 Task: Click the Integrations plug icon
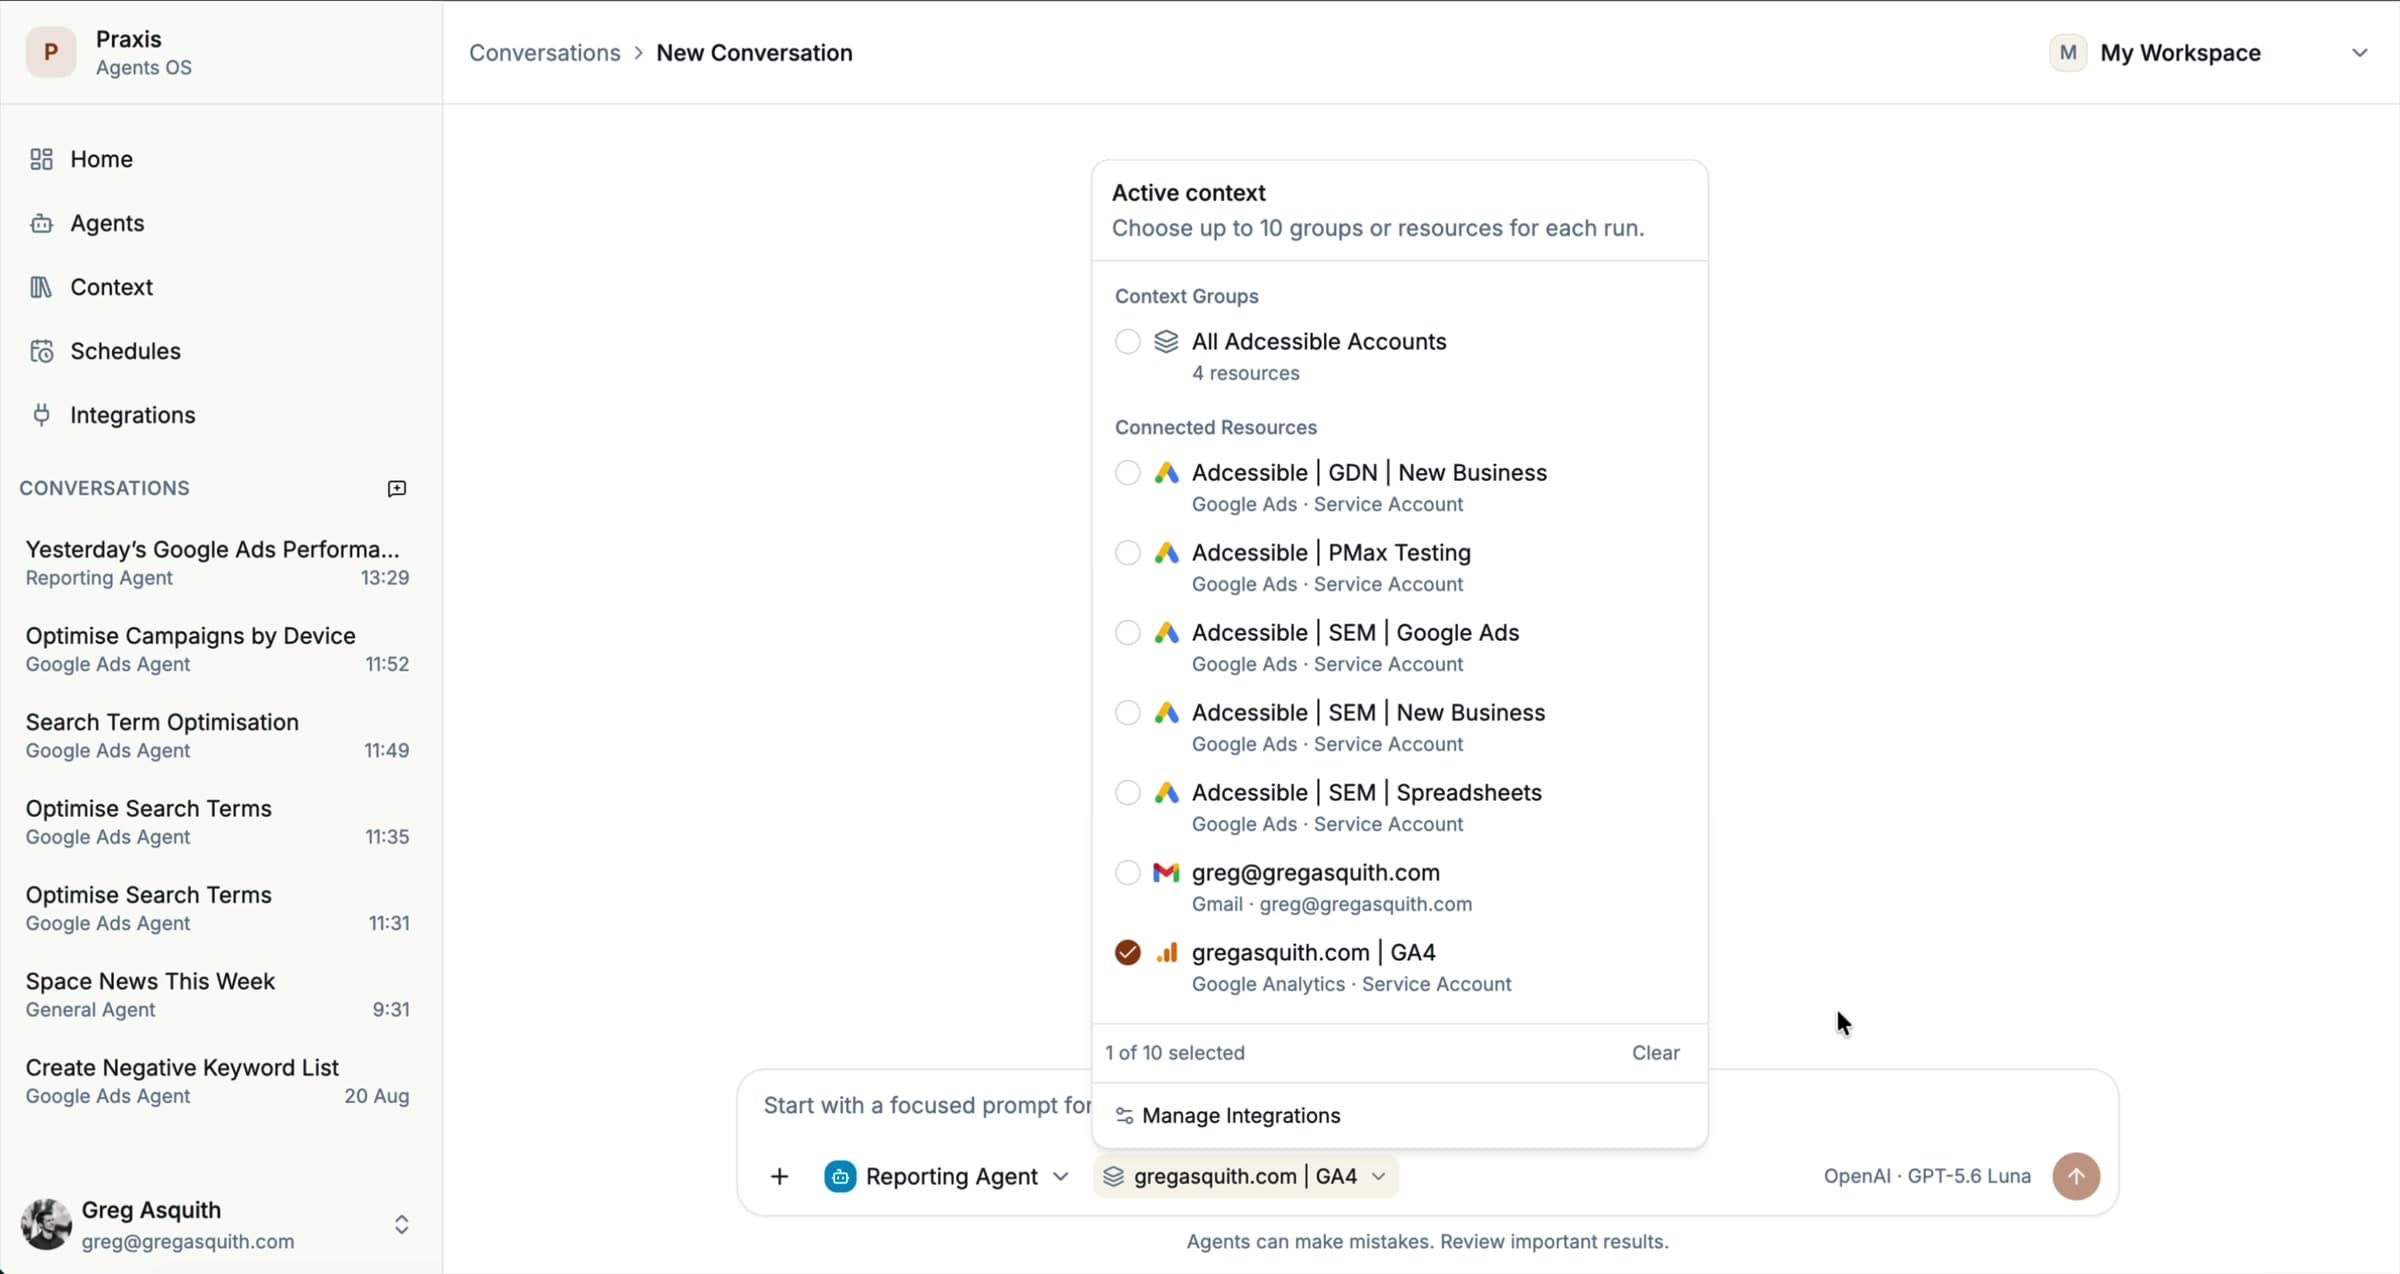click(x=41, y=415)
